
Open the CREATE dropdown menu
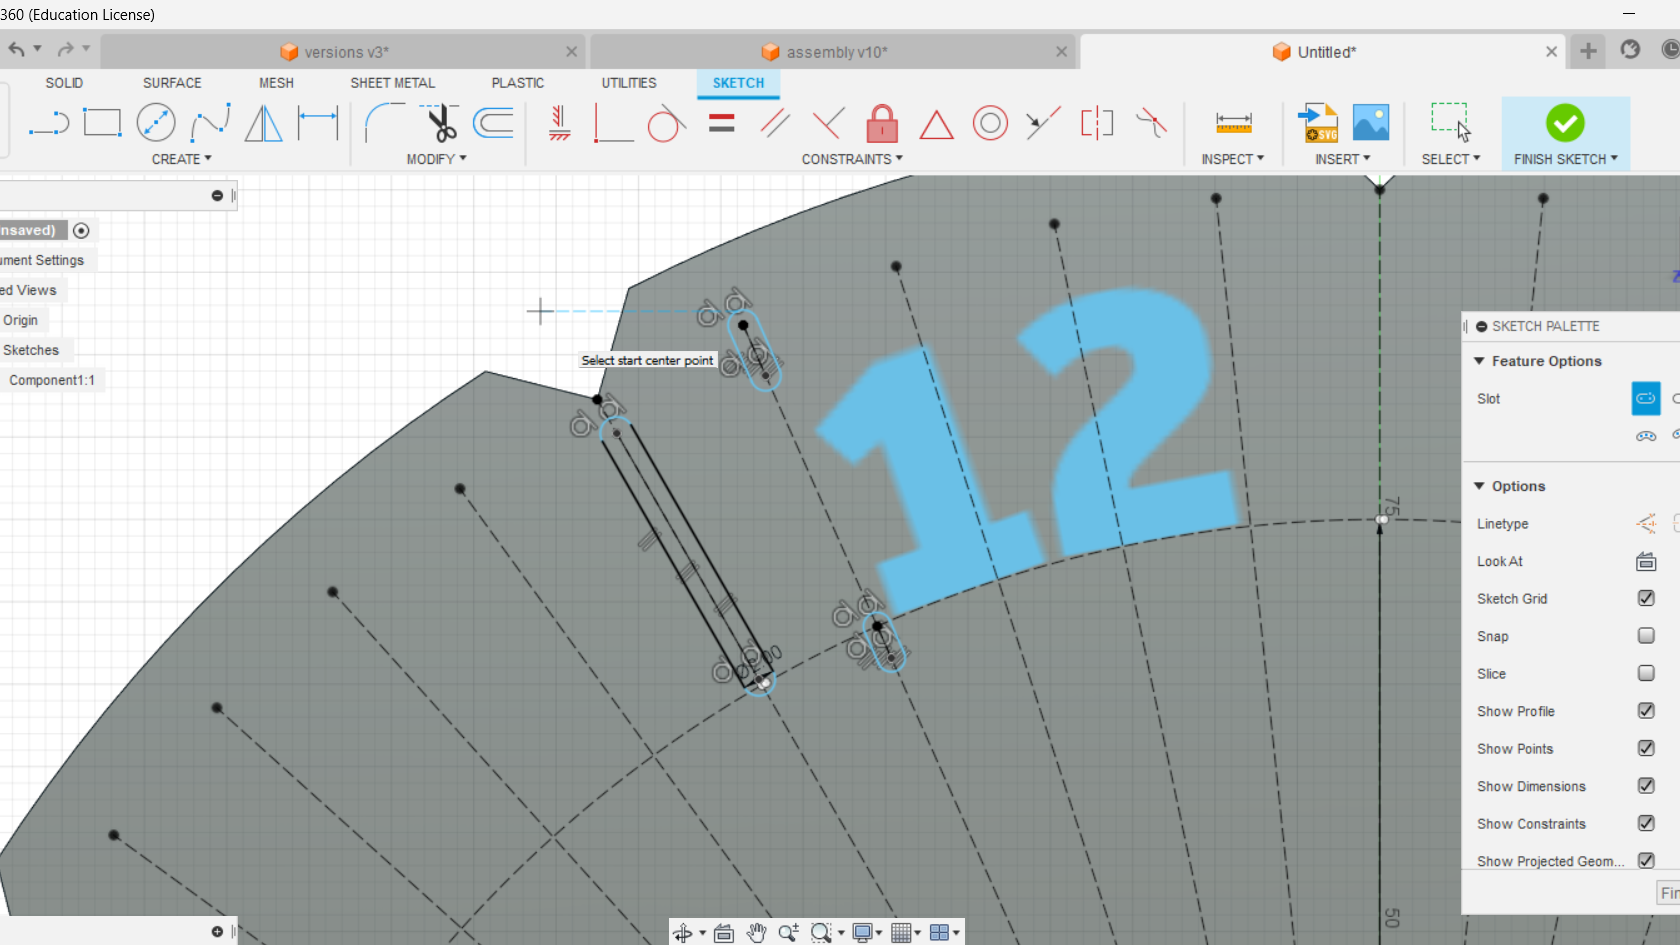[x=181, y=159]
